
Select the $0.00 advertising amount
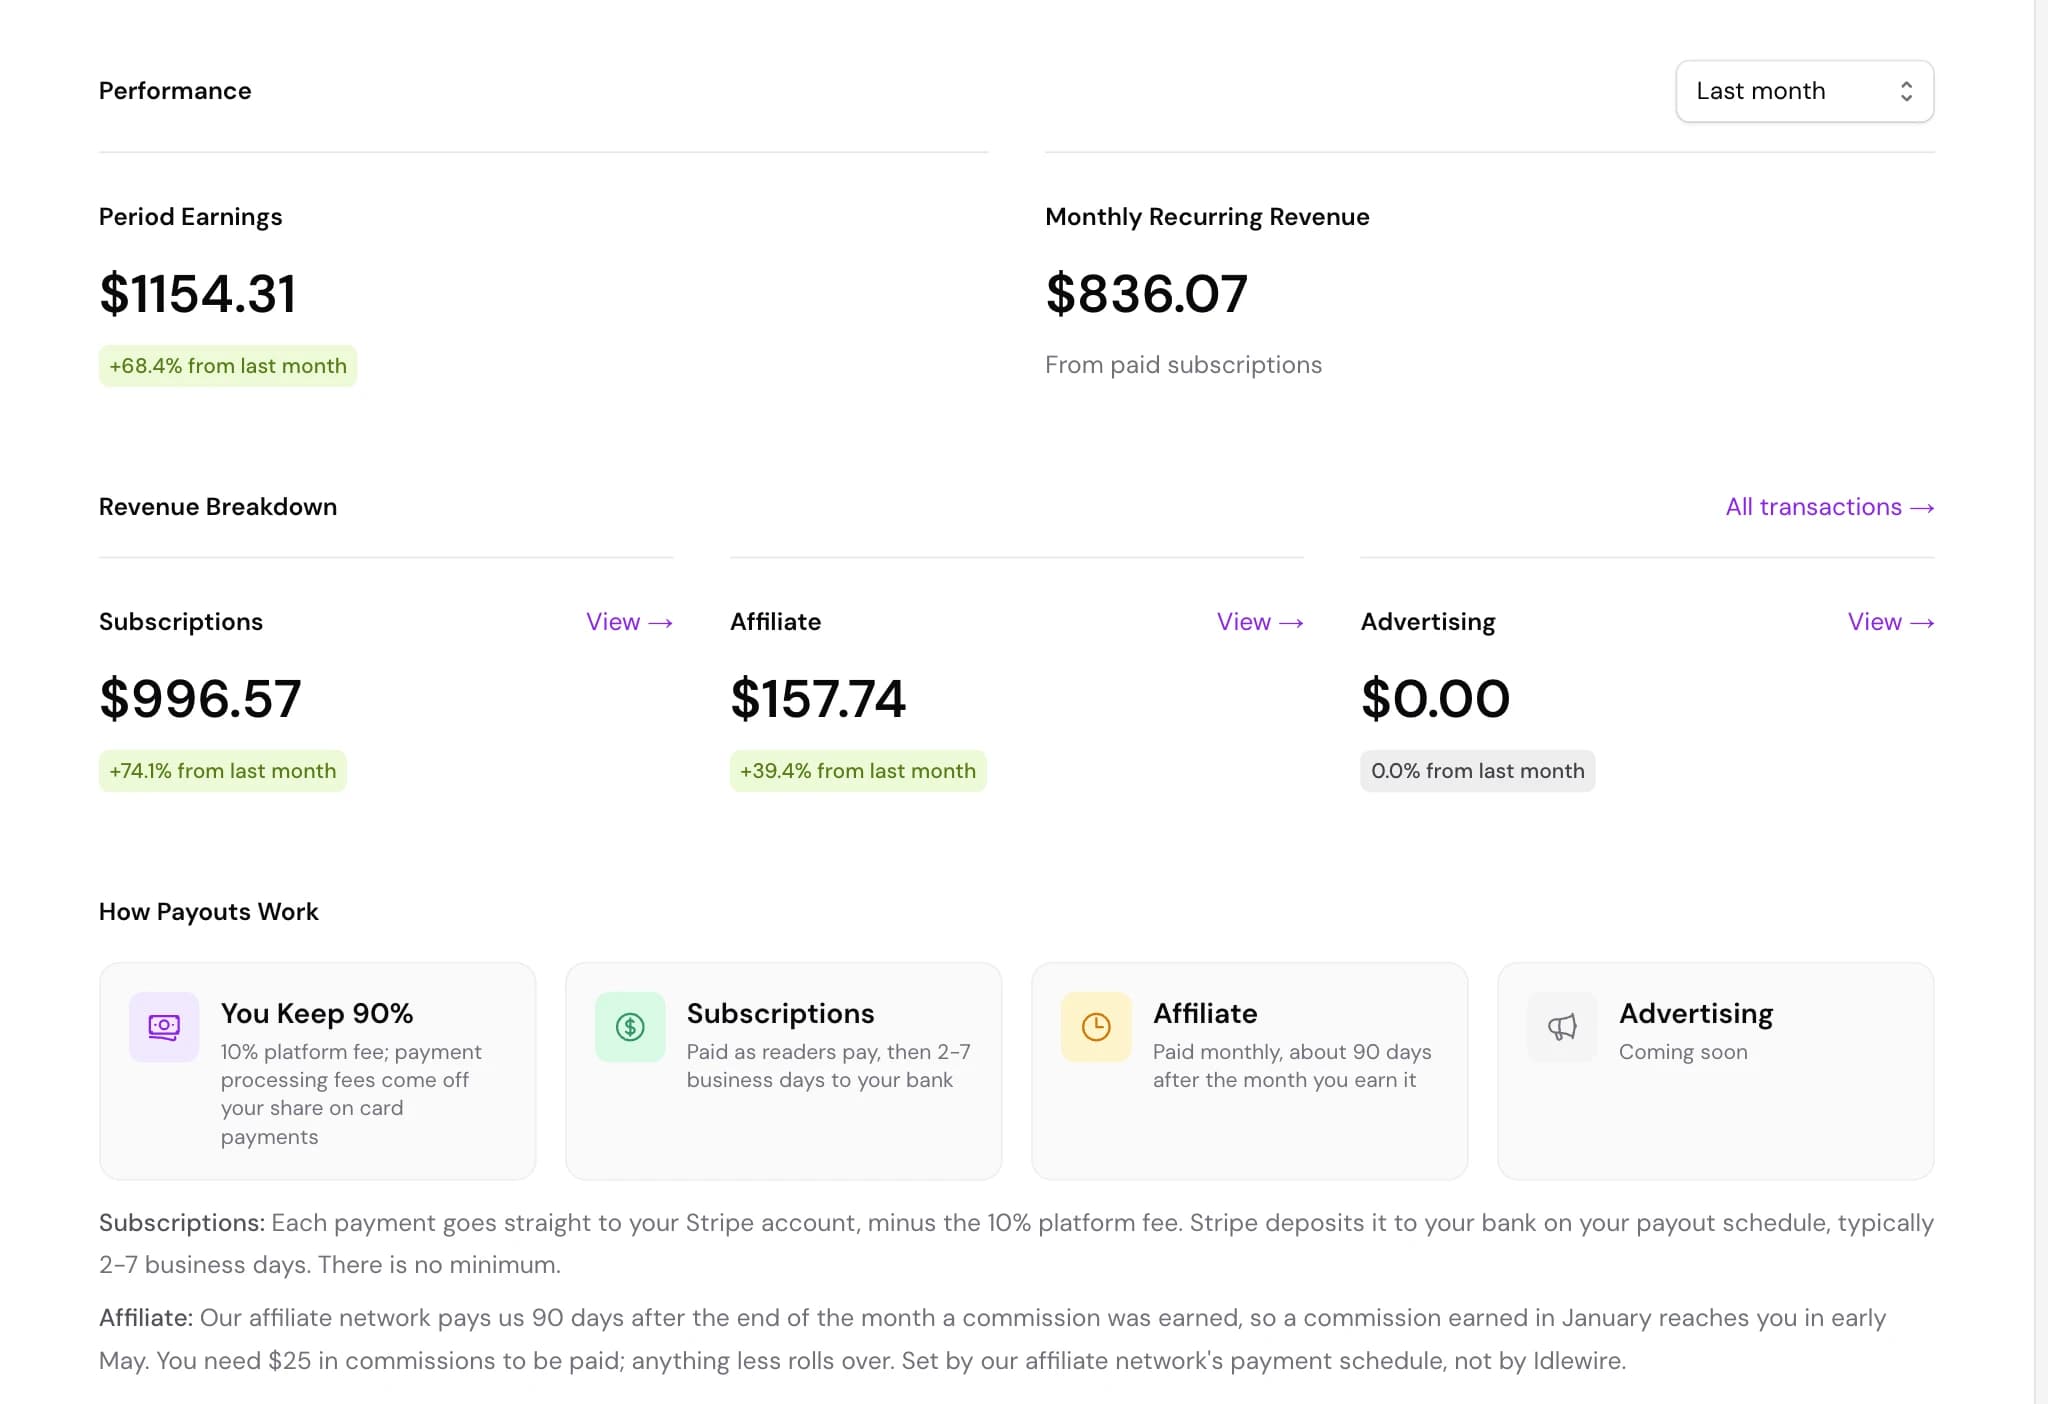pos(1435,698)
